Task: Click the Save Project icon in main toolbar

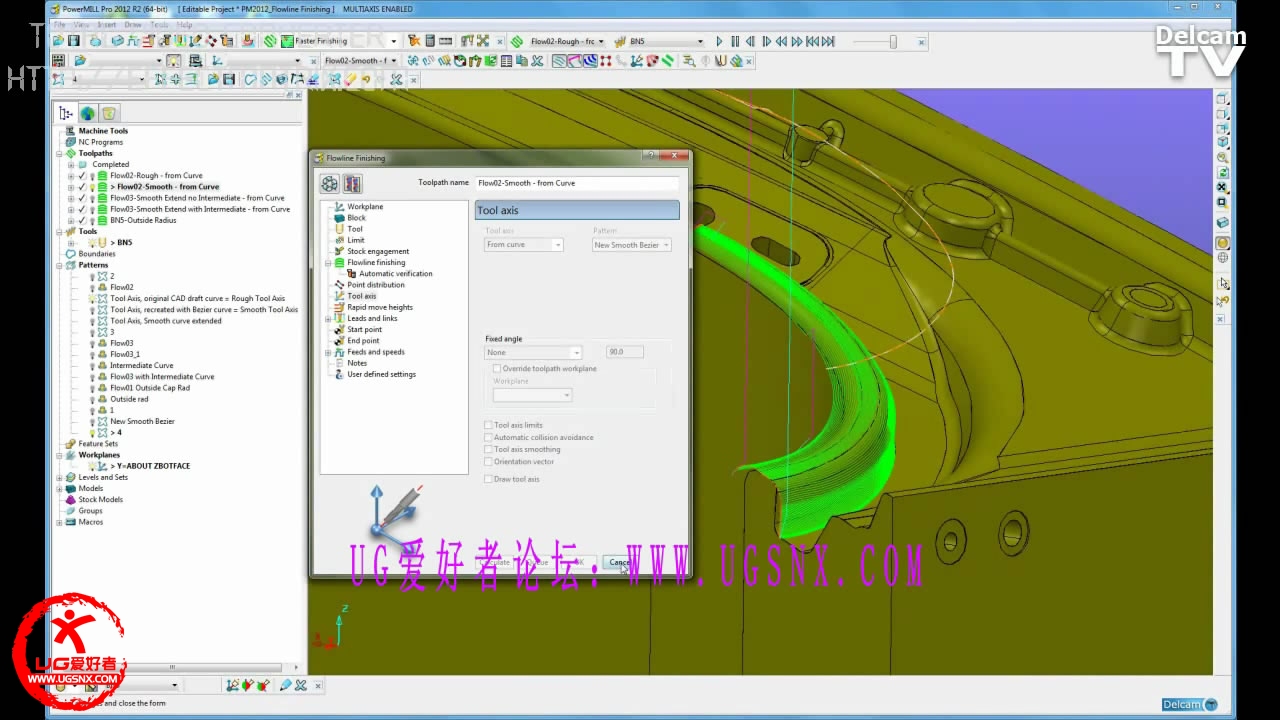Action: (x=73, y=41)
